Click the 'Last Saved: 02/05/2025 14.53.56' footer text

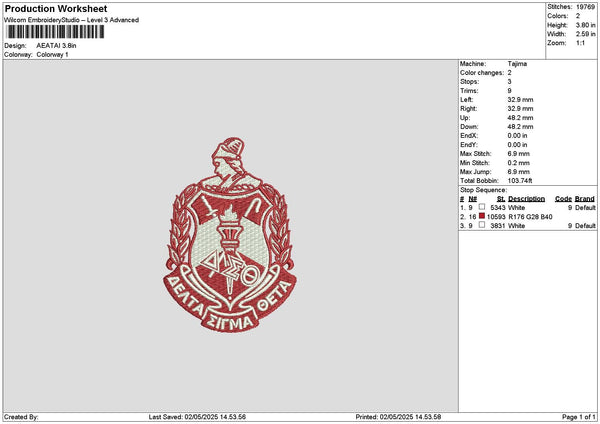tap(197, 417)
